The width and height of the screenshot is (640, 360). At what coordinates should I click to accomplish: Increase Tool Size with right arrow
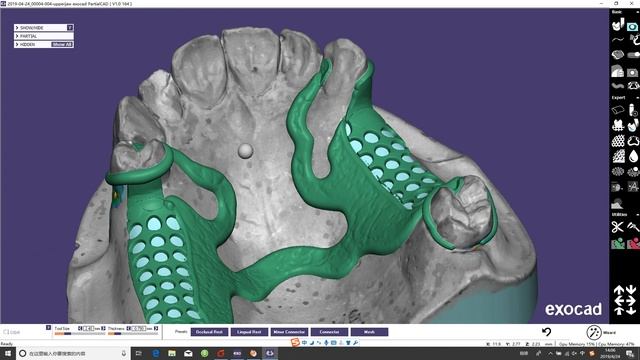point(103,328)
